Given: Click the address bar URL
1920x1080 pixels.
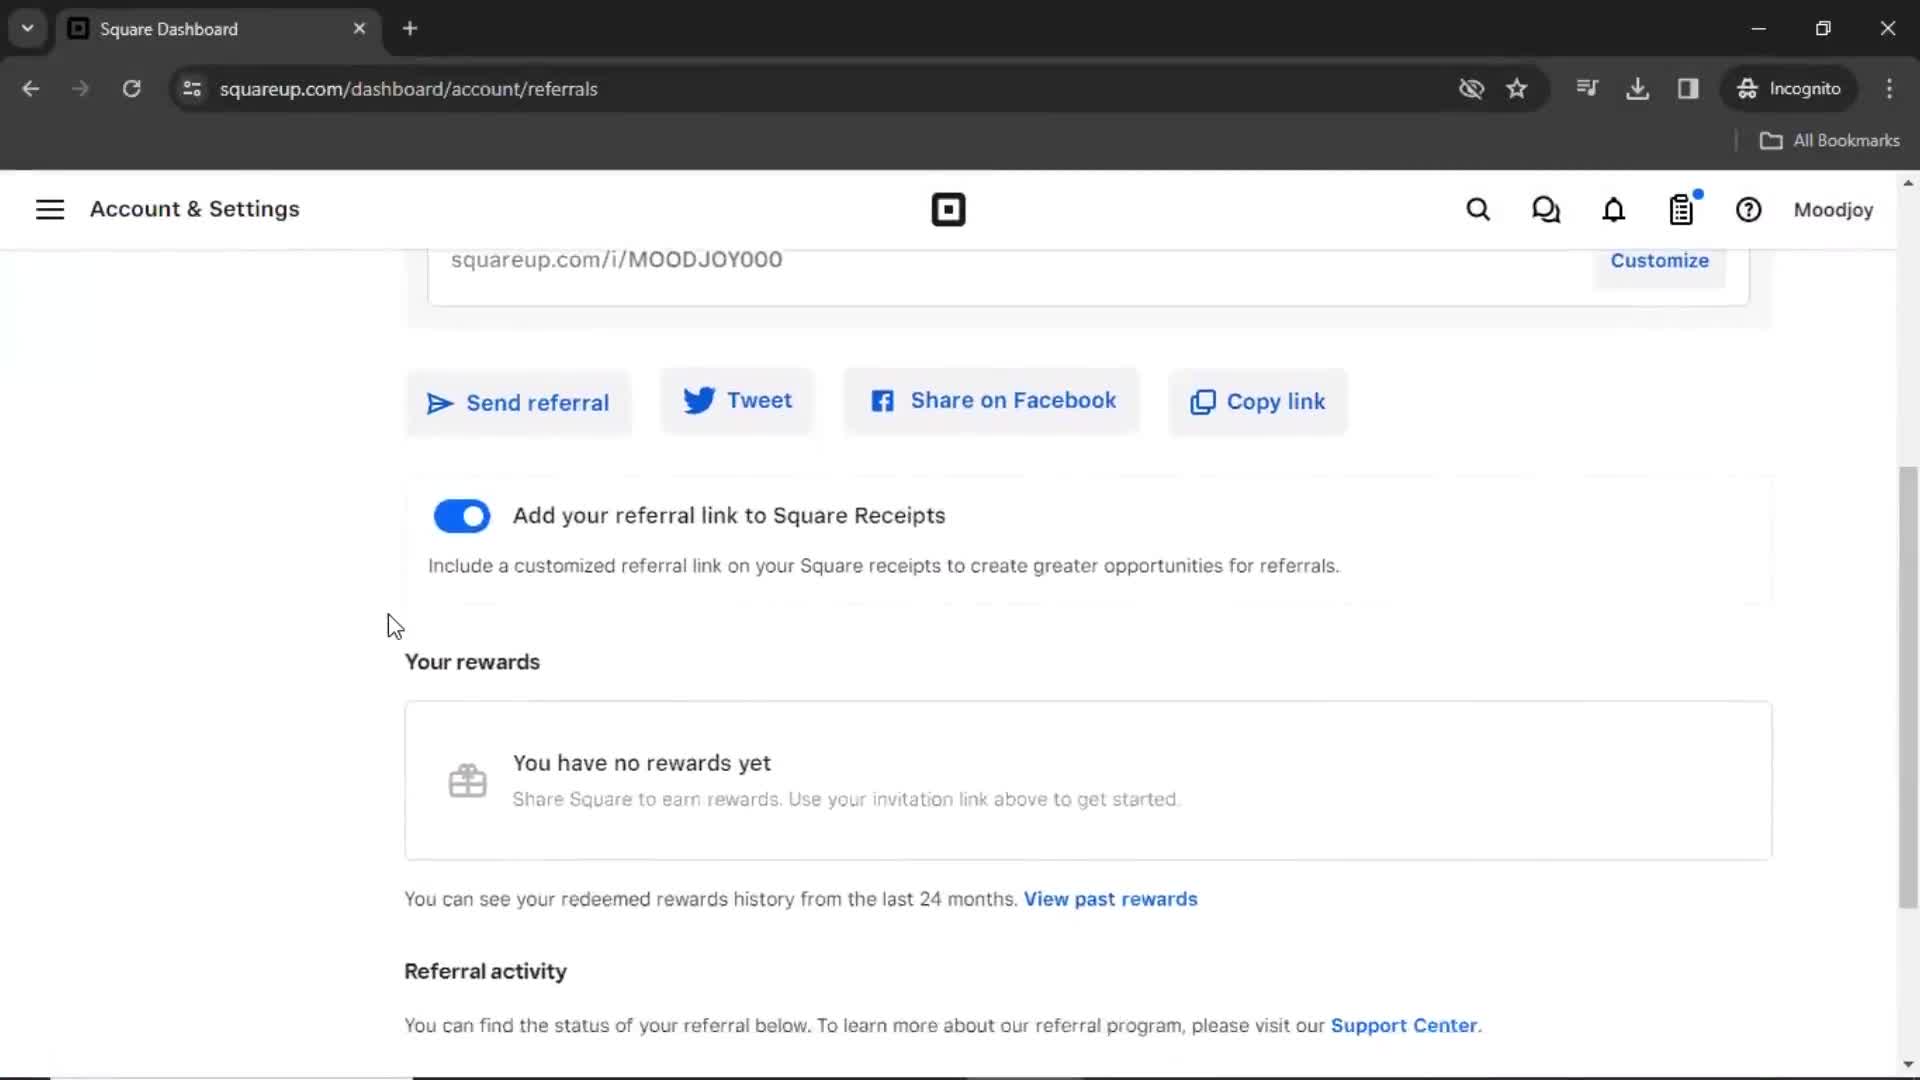Looking at the screenshot, I should click(x=409, y=89).
